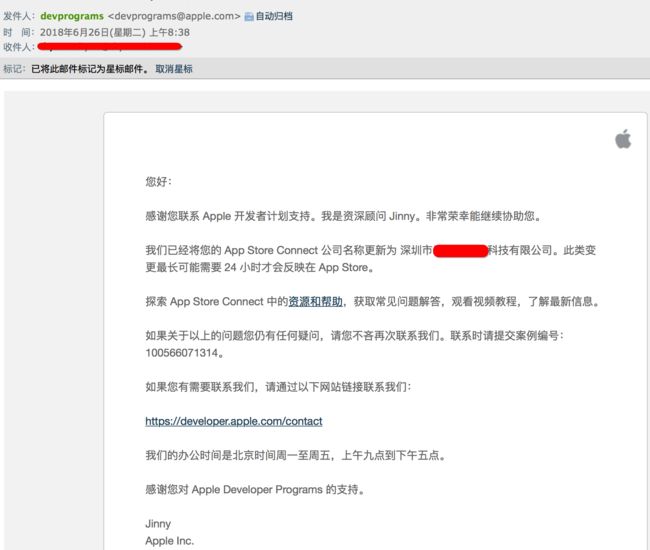Click the line mentioning 资深顾问 Jinny
Screen dimensions: 650x550
[x=343, y=216]
